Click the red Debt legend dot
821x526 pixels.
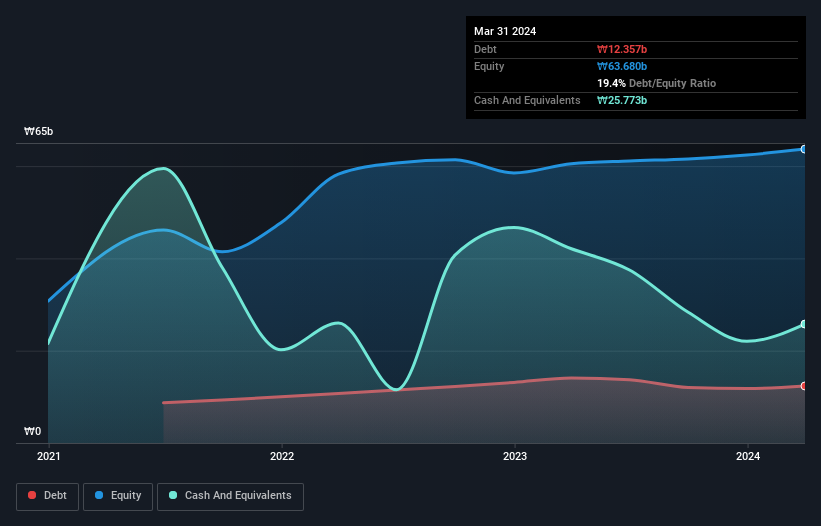click(32, 495)
